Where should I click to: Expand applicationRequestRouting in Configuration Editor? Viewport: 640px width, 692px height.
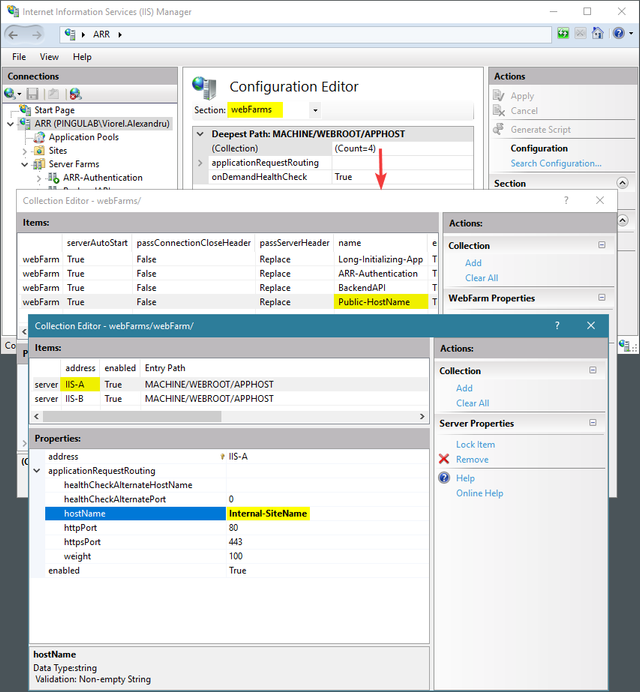(200, 163)
